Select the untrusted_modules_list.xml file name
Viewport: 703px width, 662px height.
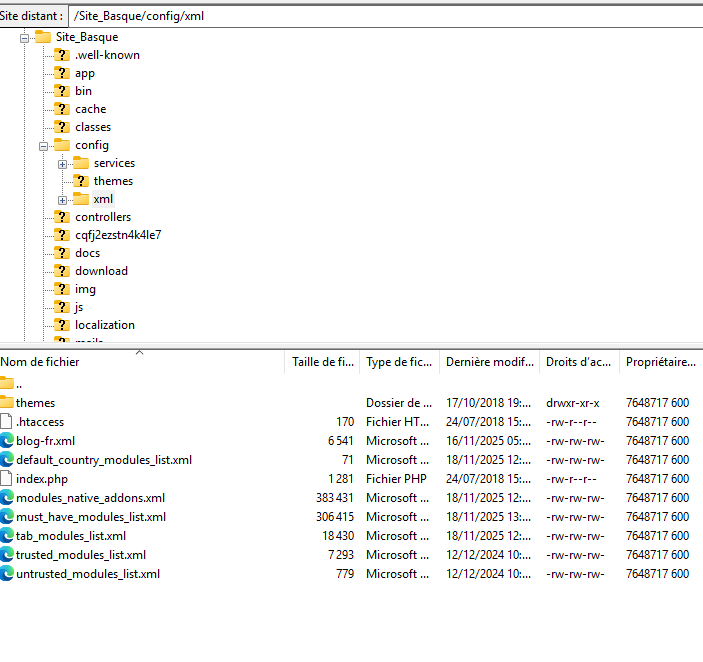(88, 574)
